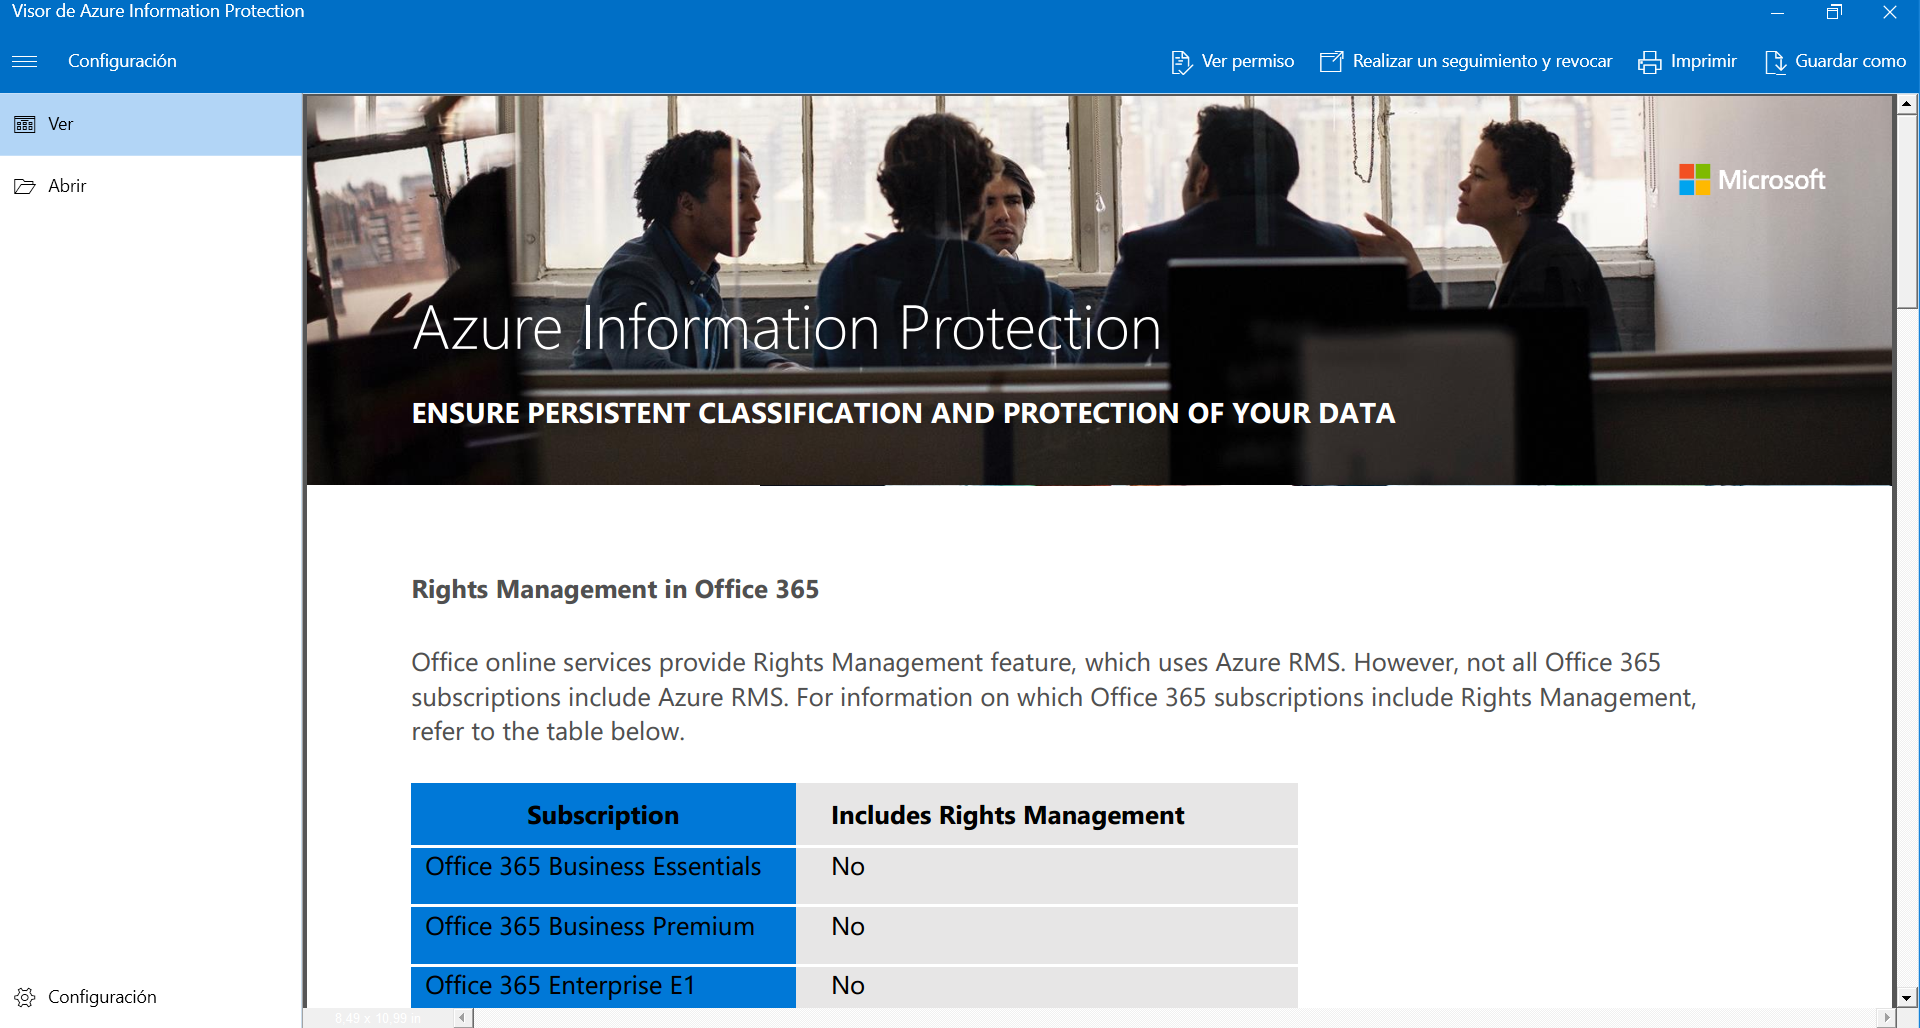Open a file using the Abrir folder icon
The image size is (1920, 1028).
pyautogui.click(x=24, y=185)
